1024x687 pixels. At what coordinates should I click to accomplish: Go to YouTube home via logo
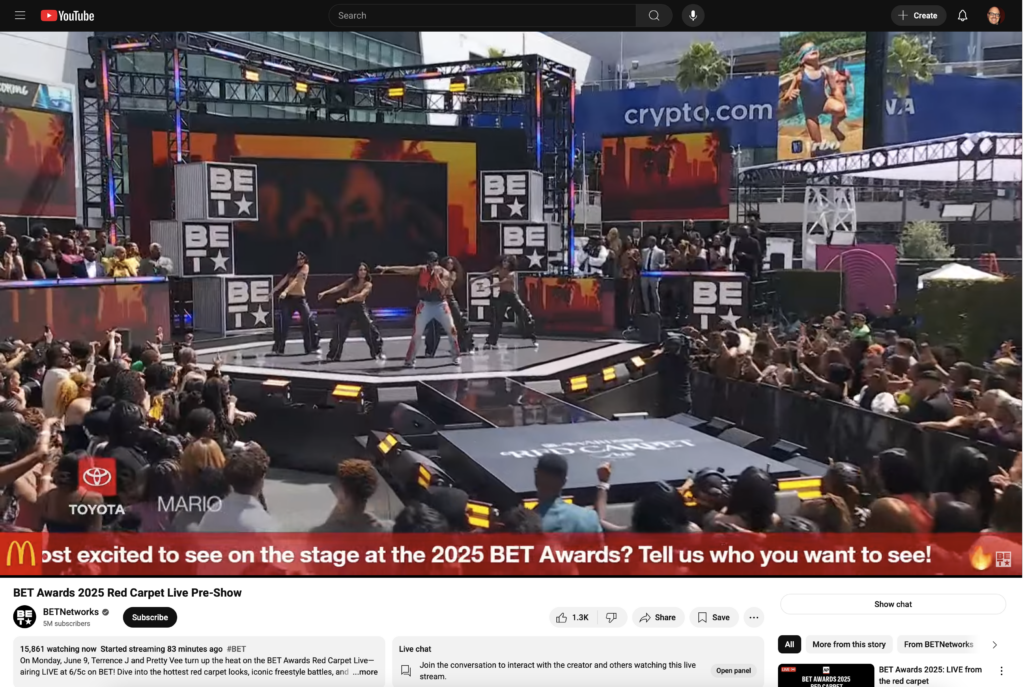coord(67,16)
